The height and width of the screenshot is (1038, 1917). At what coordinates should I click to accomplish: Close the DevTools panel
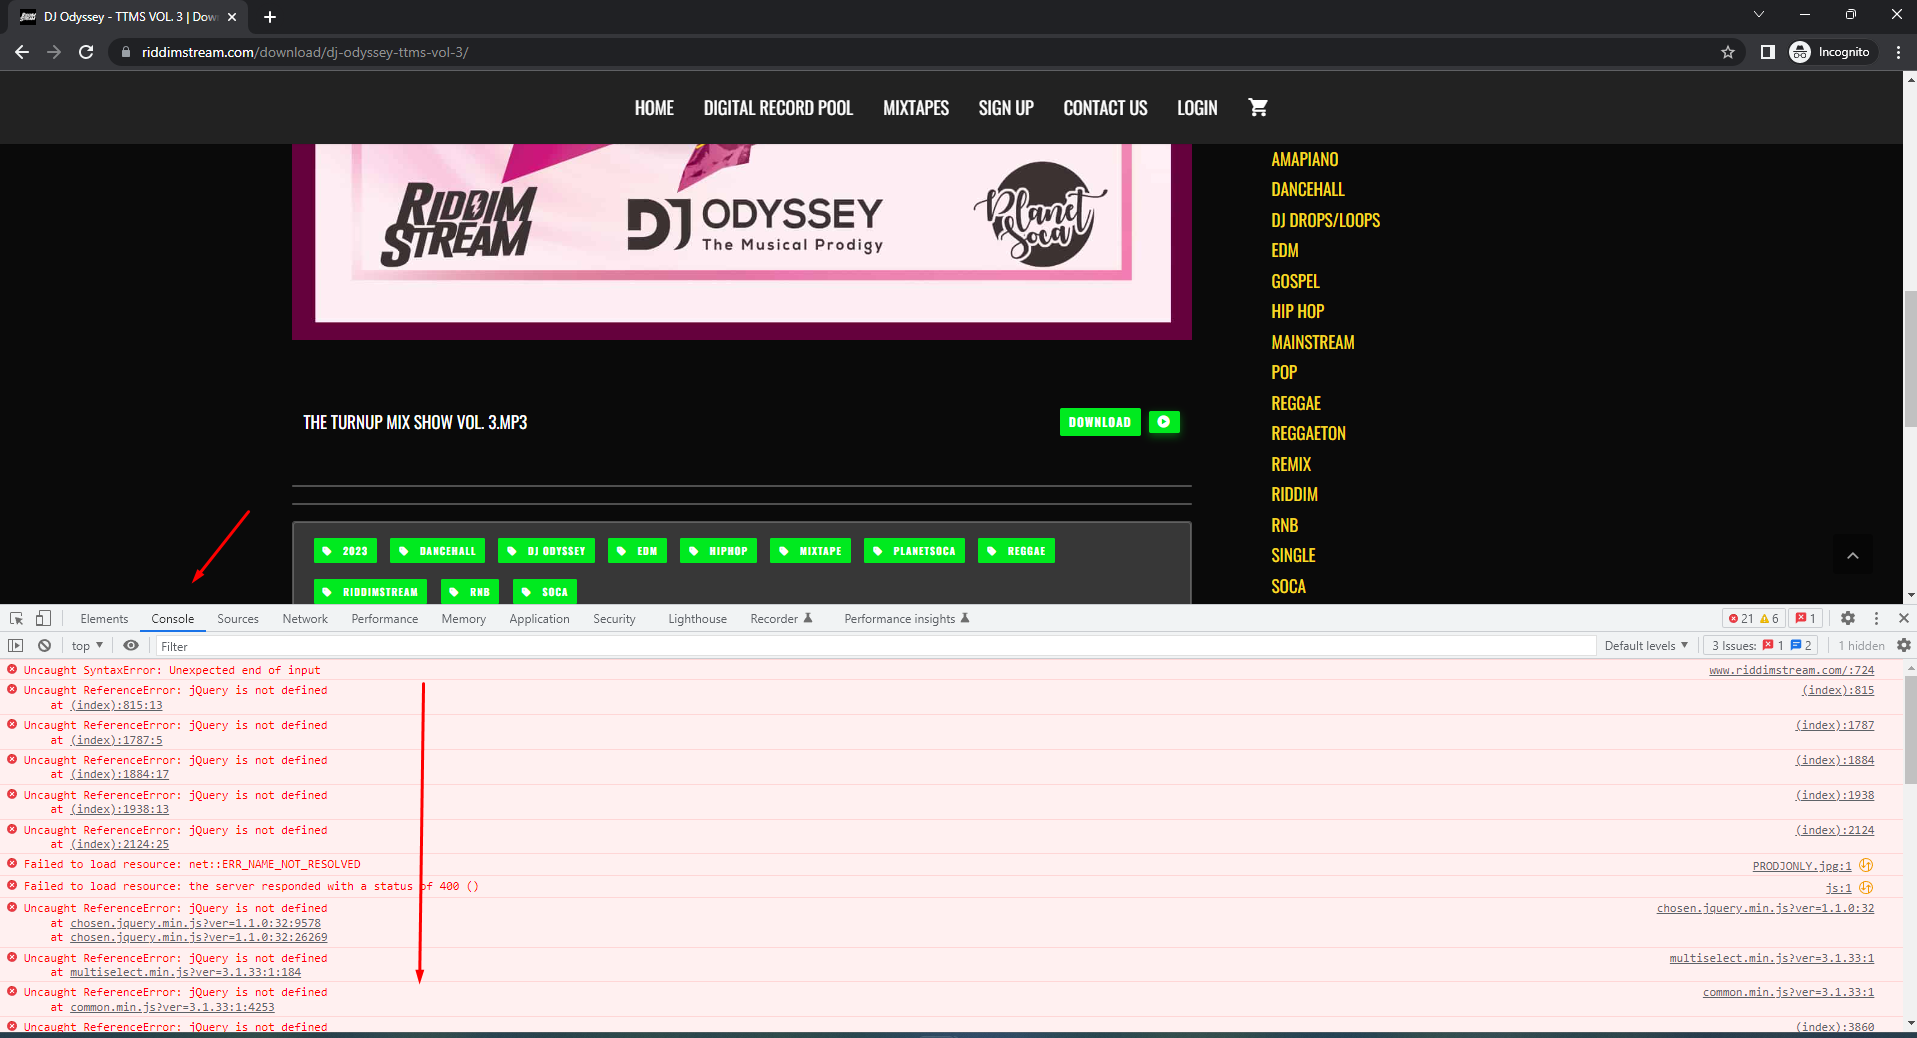tap(1904, 618)
